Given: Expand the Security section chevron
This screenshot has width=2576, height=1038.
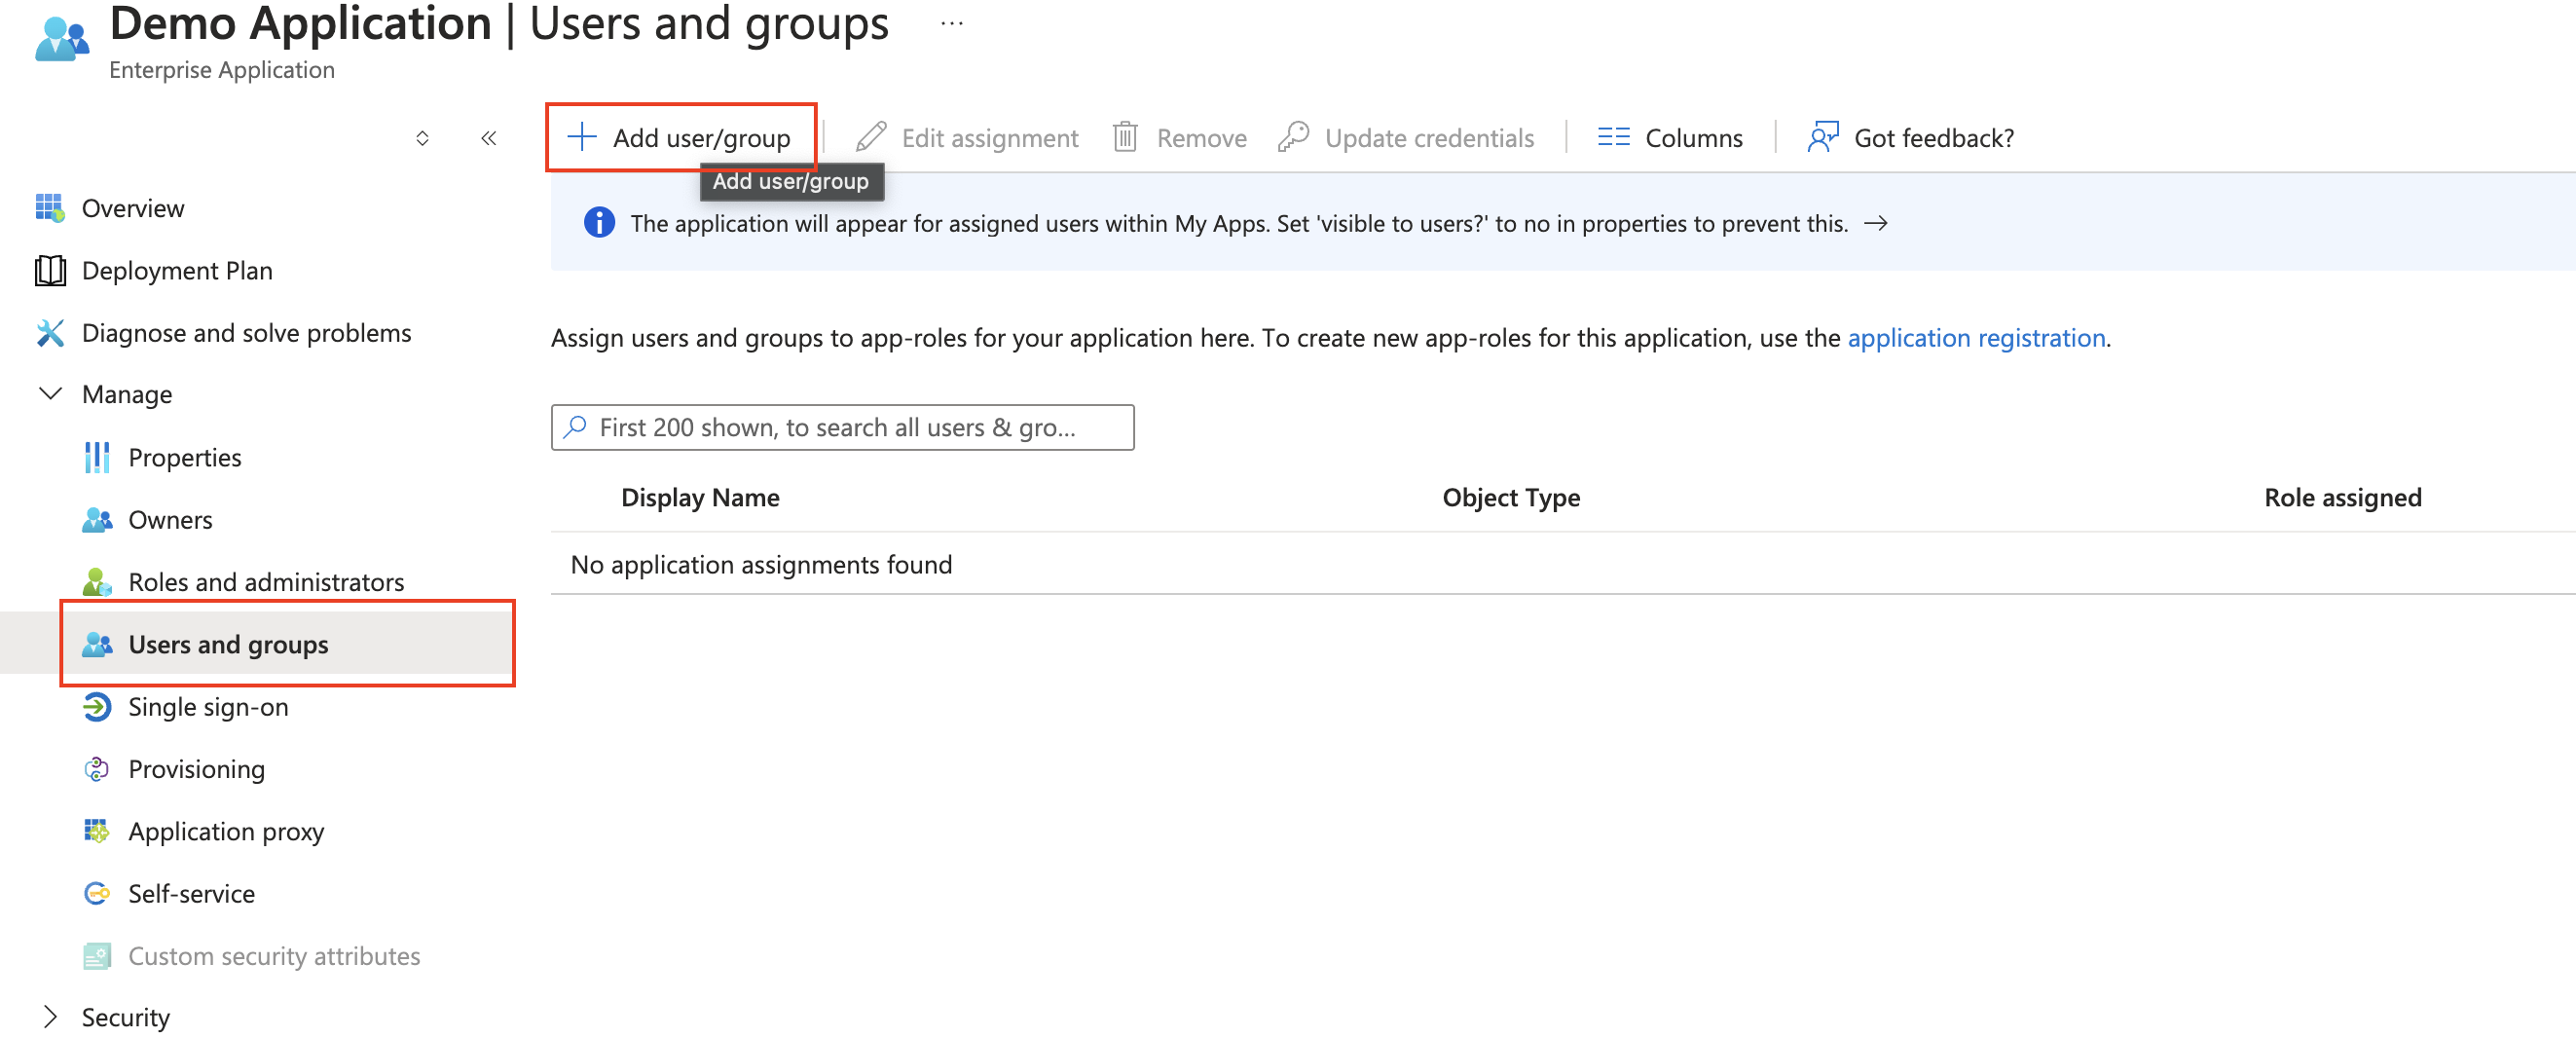Looking at the screenshot, I should coord(50,1017).
